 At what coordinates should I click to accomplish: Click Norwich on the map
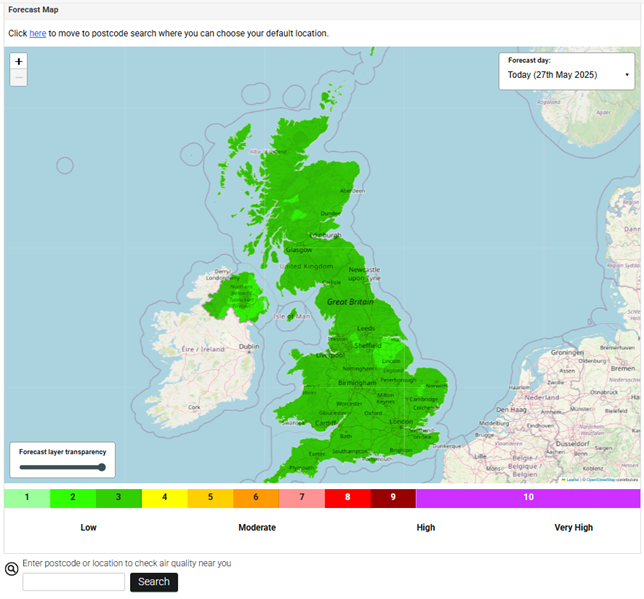[437, 386]
